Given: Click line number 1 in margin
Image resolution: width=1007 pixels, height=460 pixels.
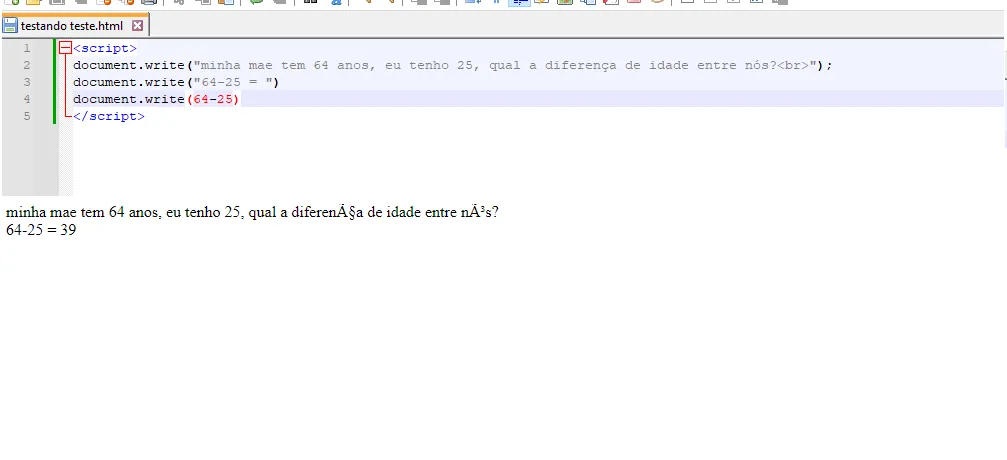Looking at the screenshot, I should coord(27,48).
